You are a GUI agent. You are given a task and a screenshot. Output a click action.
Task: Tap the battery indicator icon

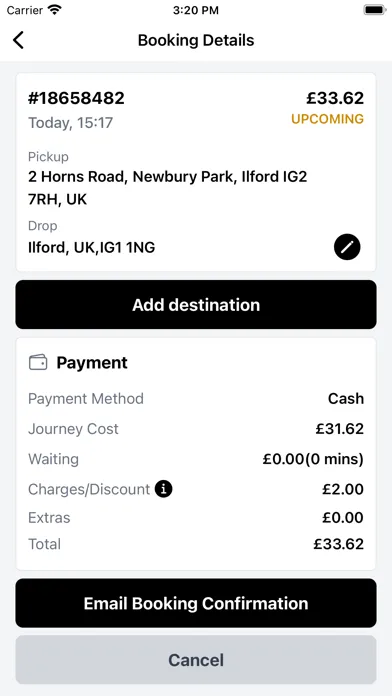pos(374,10)
